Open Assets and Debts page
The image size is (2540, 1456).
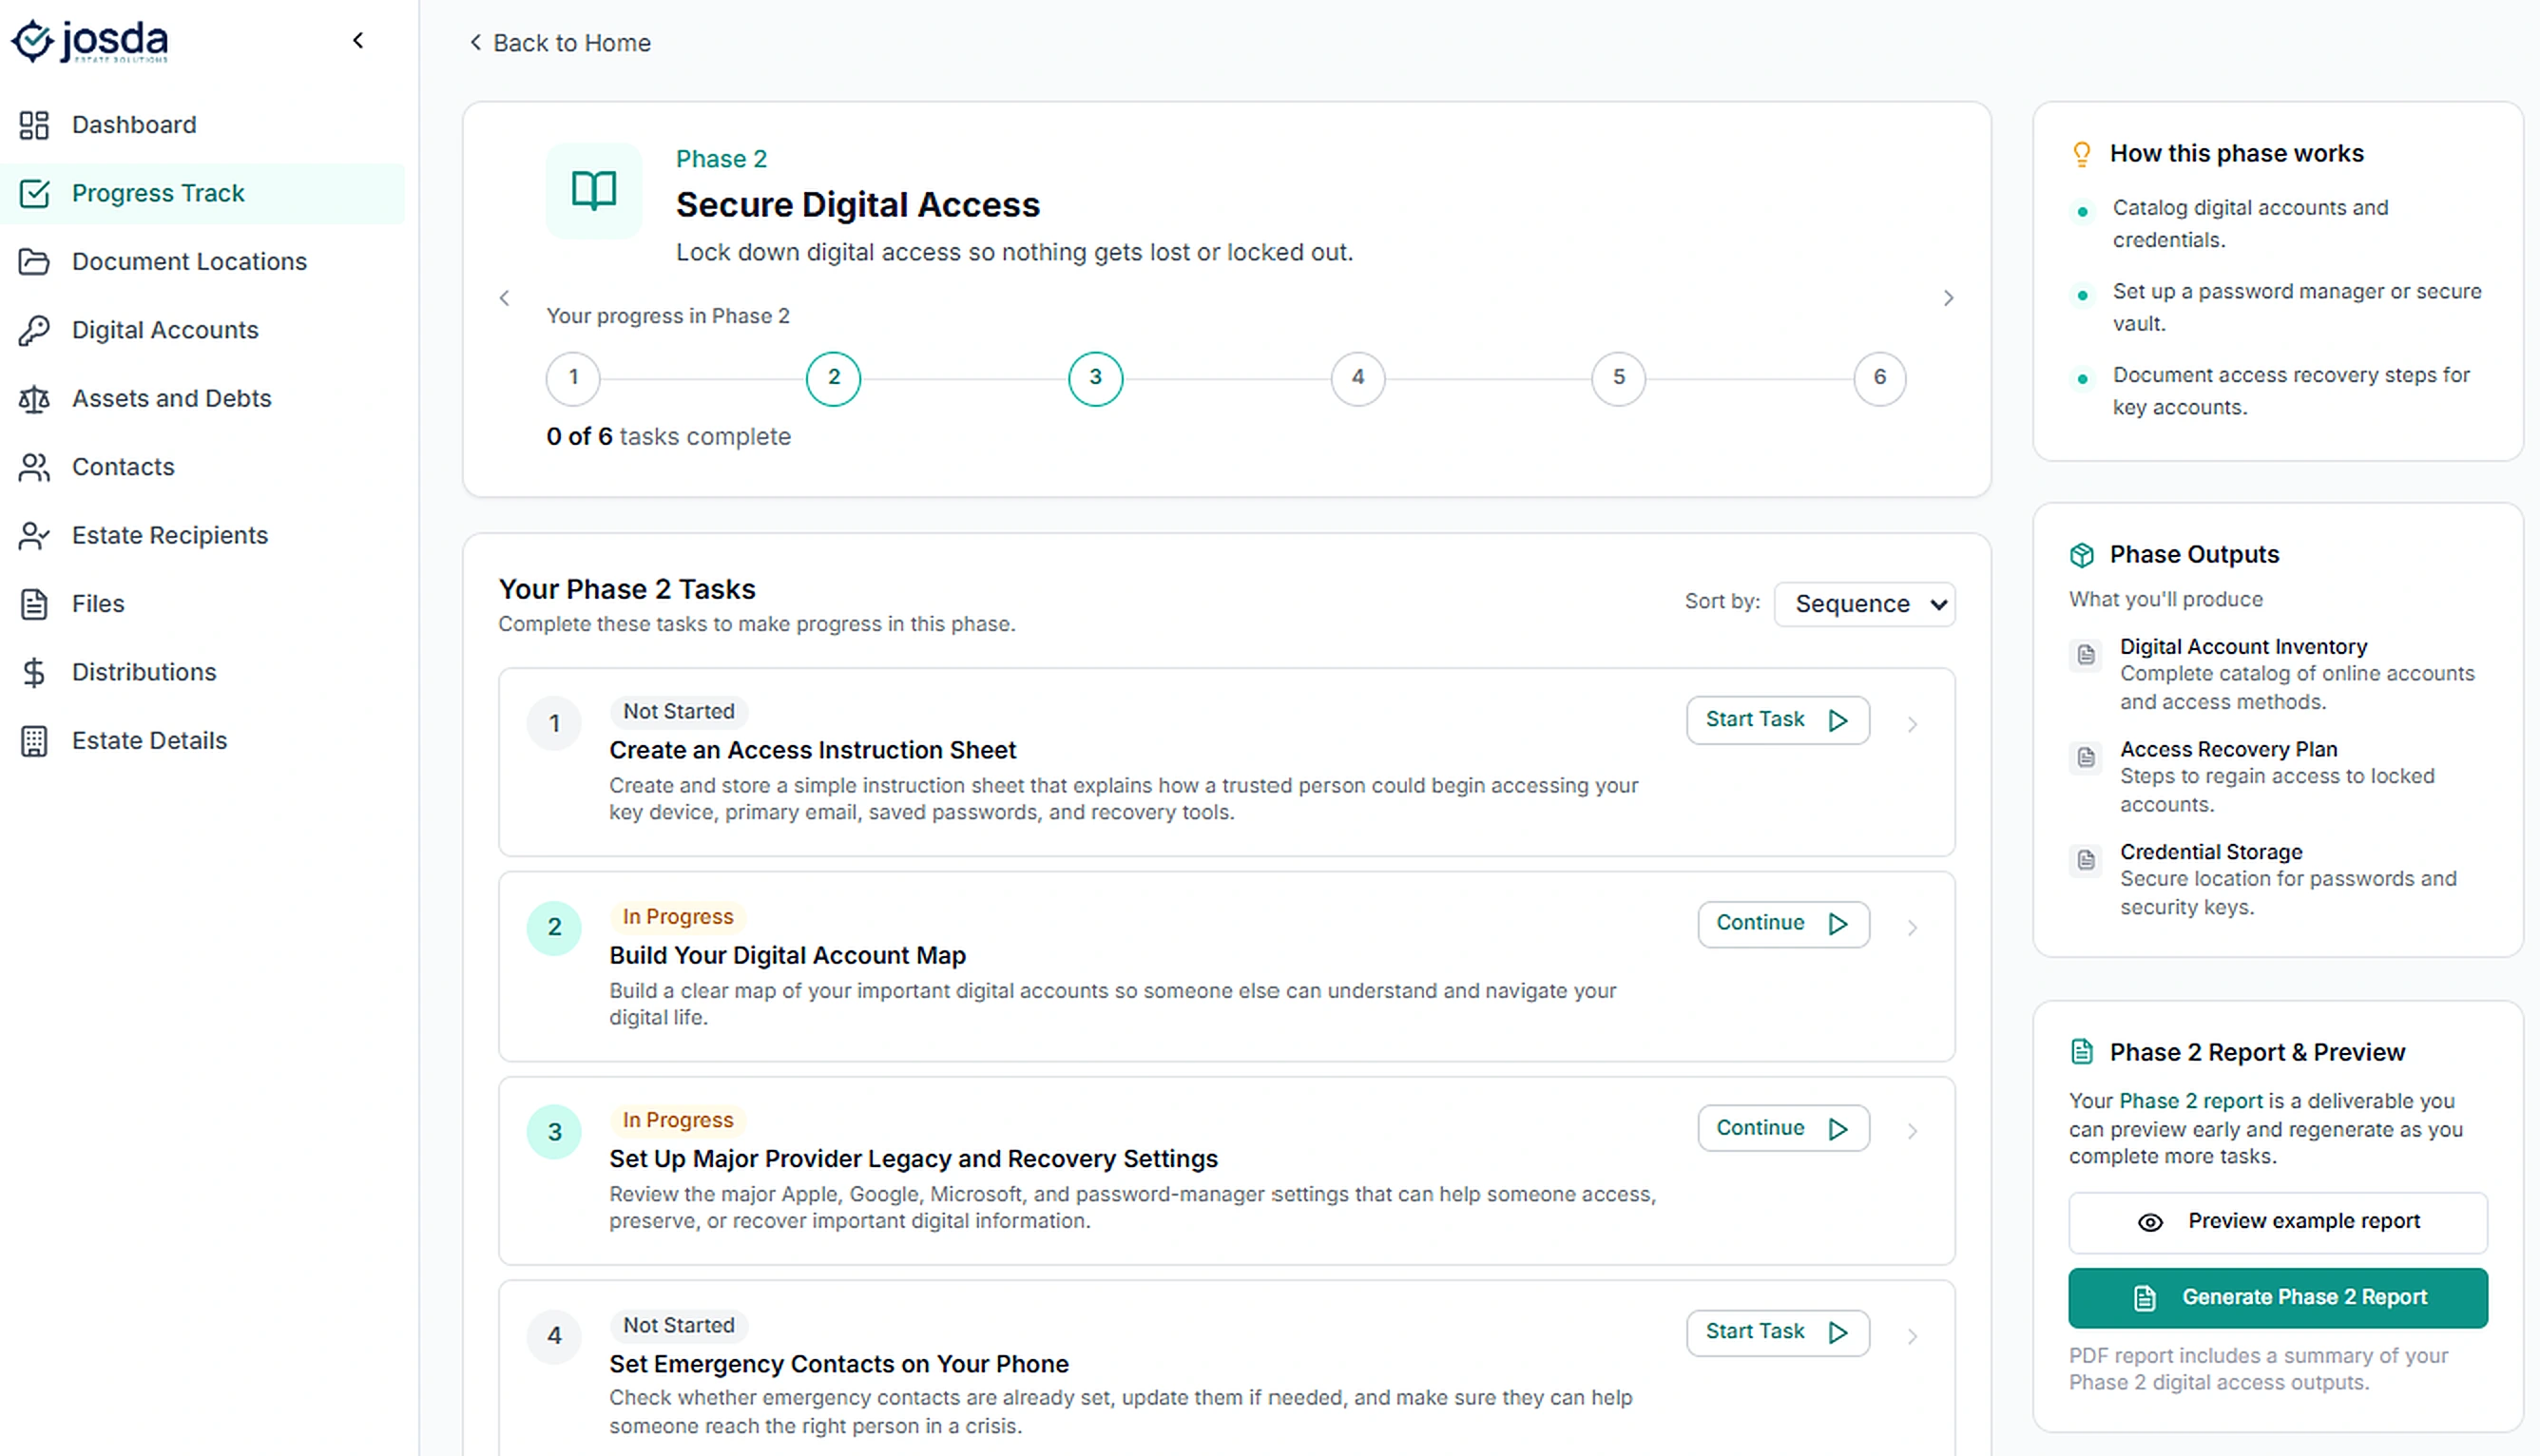pos(202,398)
